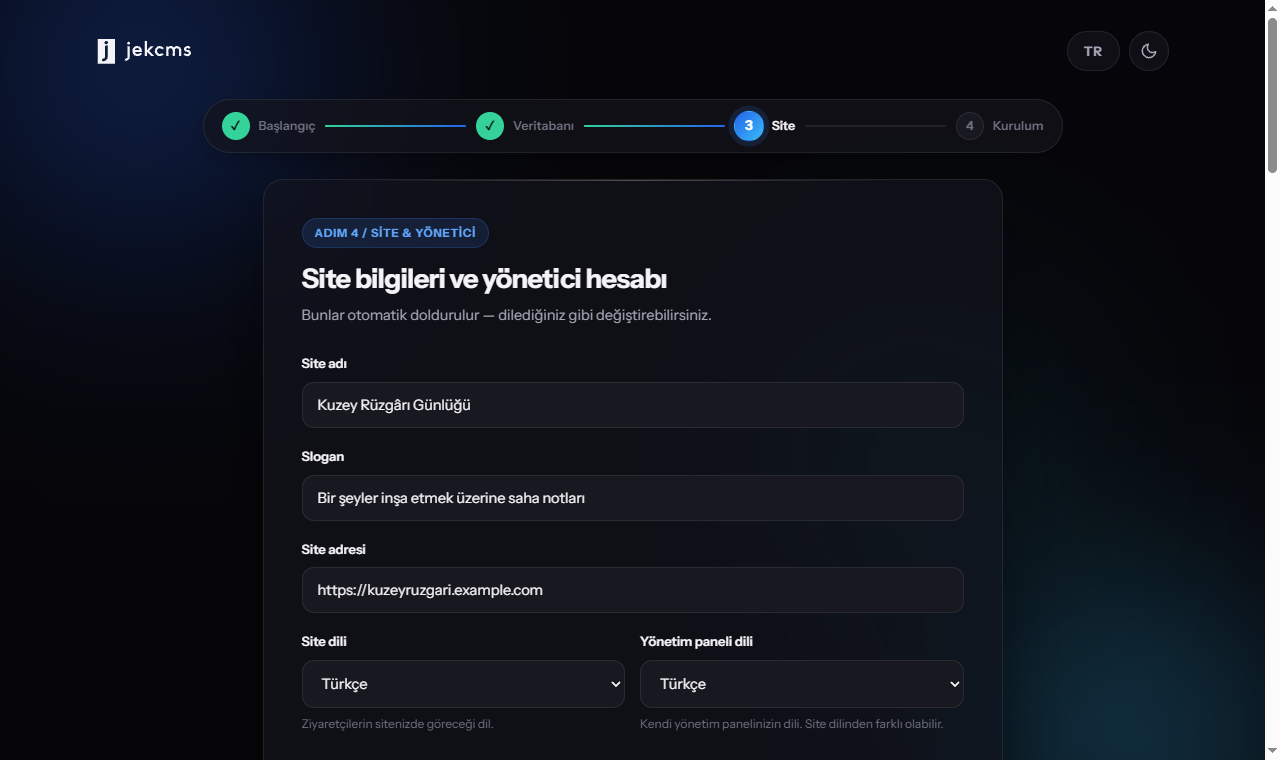The width and height of the screenshot is (1280, 760).
Task: Focus the Site adresi URL field
Action: 633,590
